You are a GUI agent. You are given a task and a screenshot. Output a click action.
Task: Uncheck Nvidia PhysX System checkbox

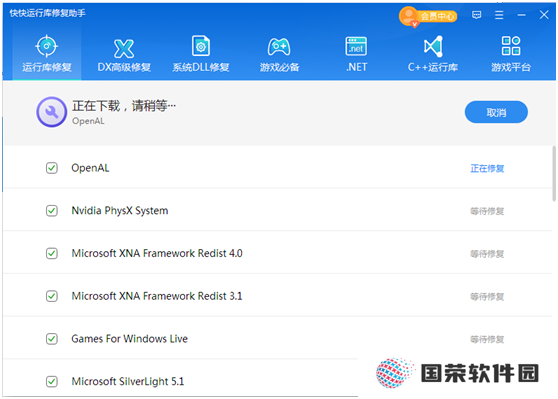point(52,211)
